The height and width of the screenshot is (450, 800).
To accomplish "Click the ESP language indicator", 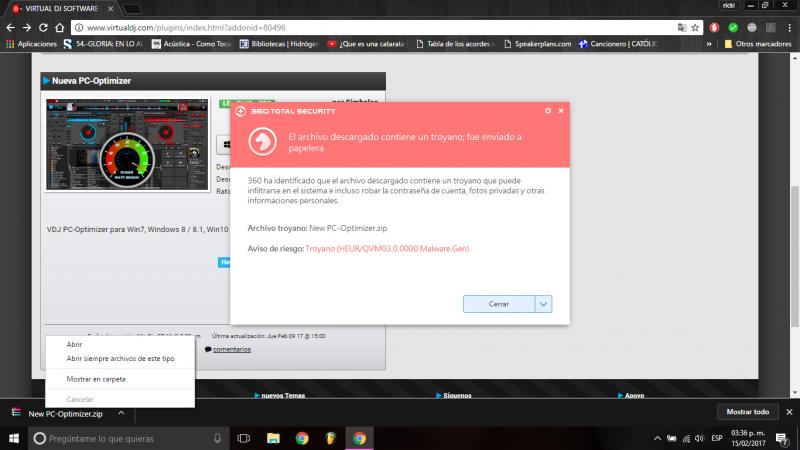I will click(x=717, y=438).
